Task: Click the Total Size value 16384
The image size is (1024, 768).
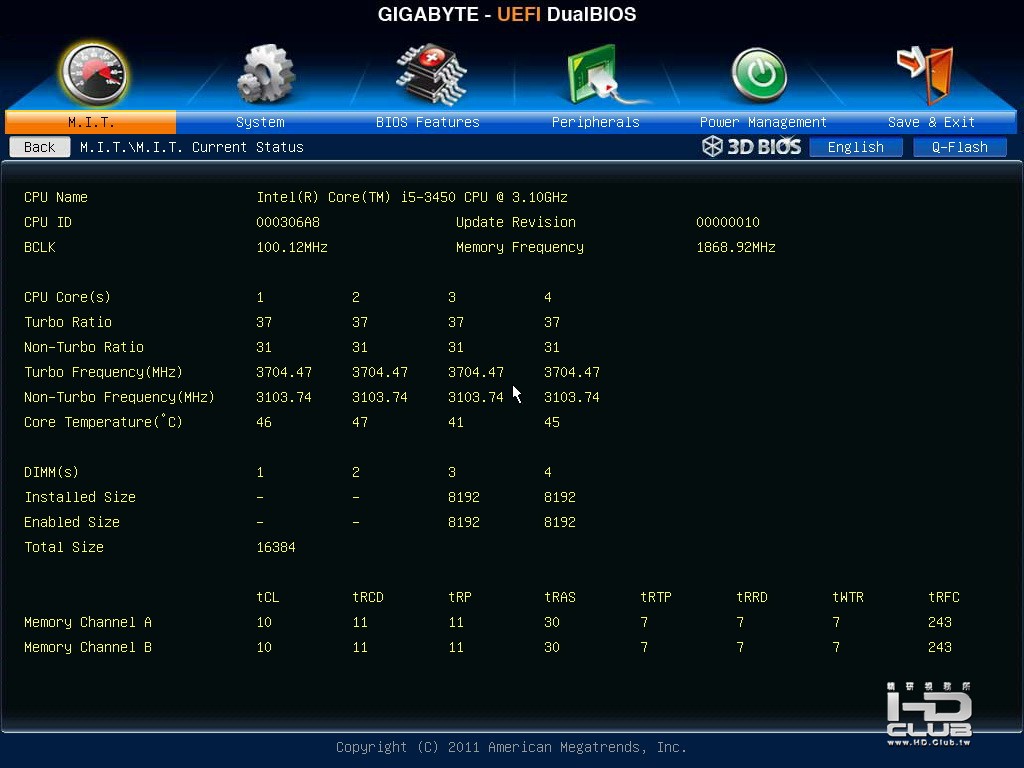Action: (276, 547)
